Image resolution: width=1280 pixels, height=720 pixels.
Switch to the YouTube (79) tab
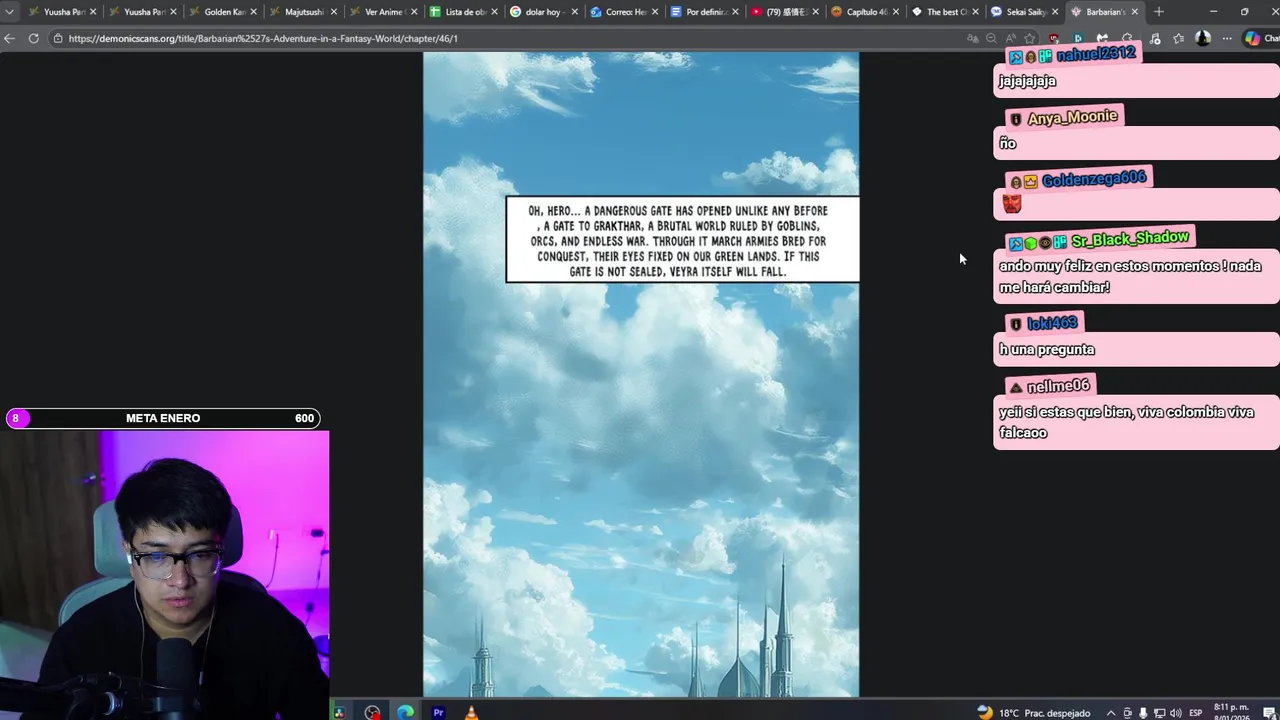tap(785, 12)
